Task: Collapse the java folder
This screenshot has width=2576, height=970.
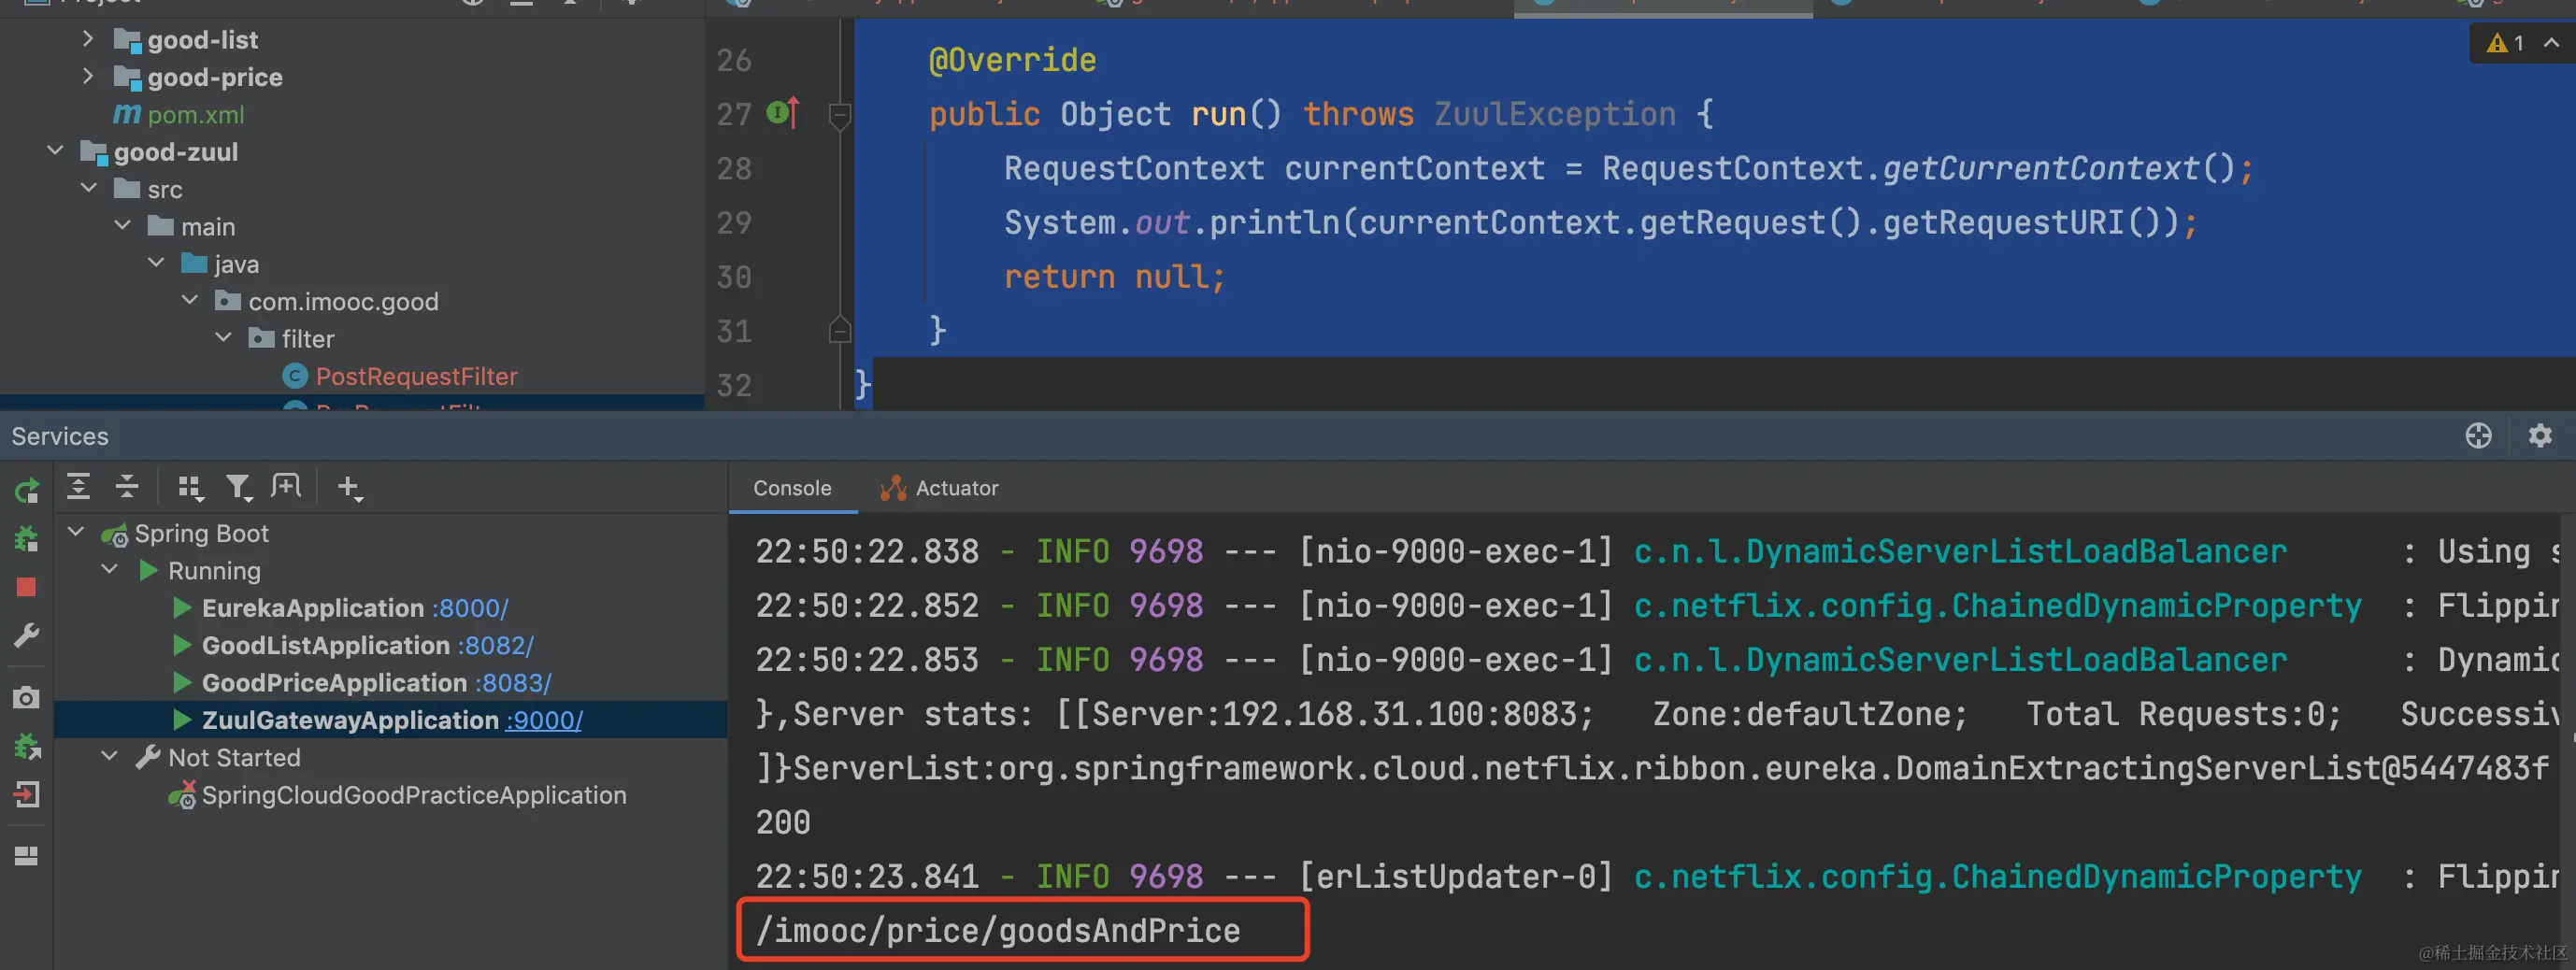Action: pyautogui.click(x=156, y=263)
